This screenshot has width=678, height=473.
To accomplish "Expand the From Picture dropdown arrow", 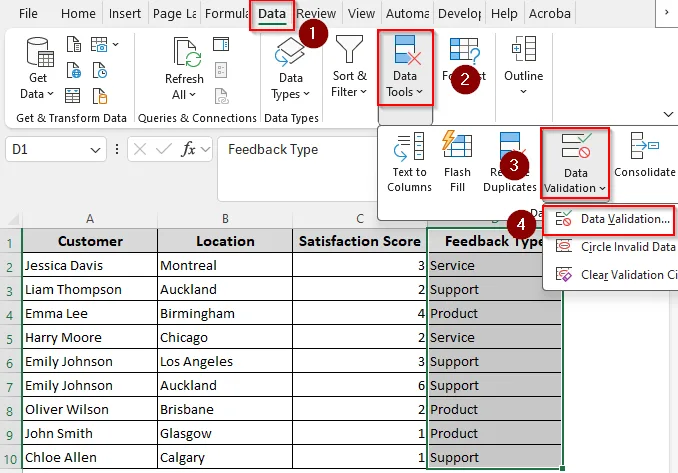I will (115, 44).
